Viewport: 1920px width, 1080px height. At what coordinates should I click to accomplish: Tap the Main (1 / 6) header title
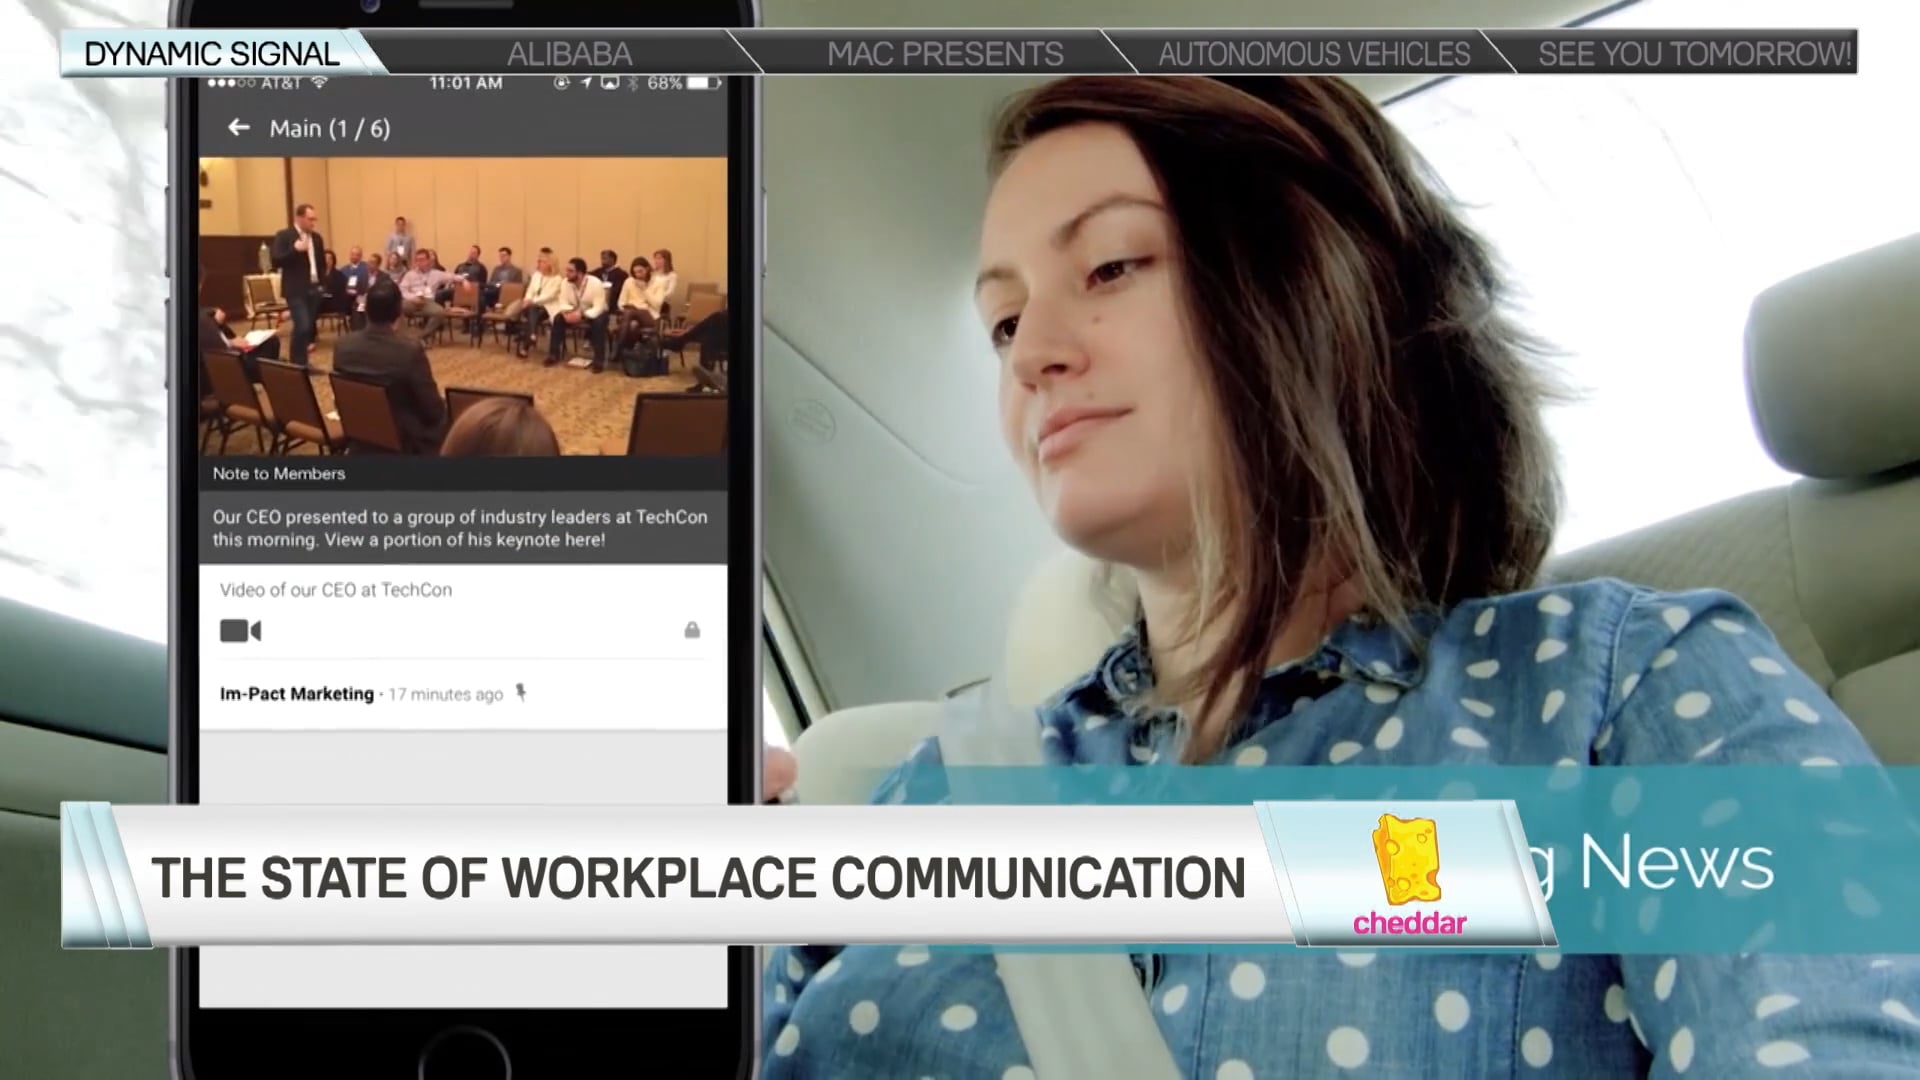click(x=330, y=129)
